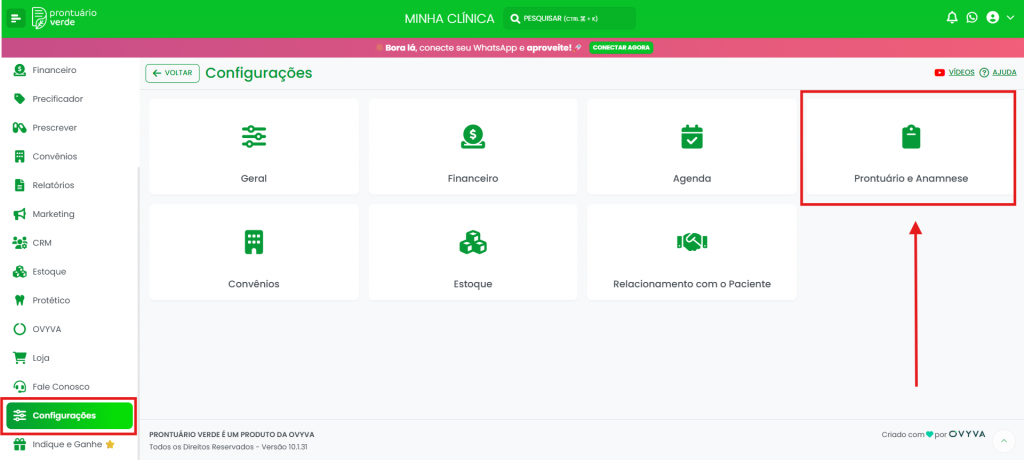Viewport: 1024px width, 460px height.
Task: Toggle the hamburger sidebar menu icon
Action: pyautogui.click(x=16, y=18)
